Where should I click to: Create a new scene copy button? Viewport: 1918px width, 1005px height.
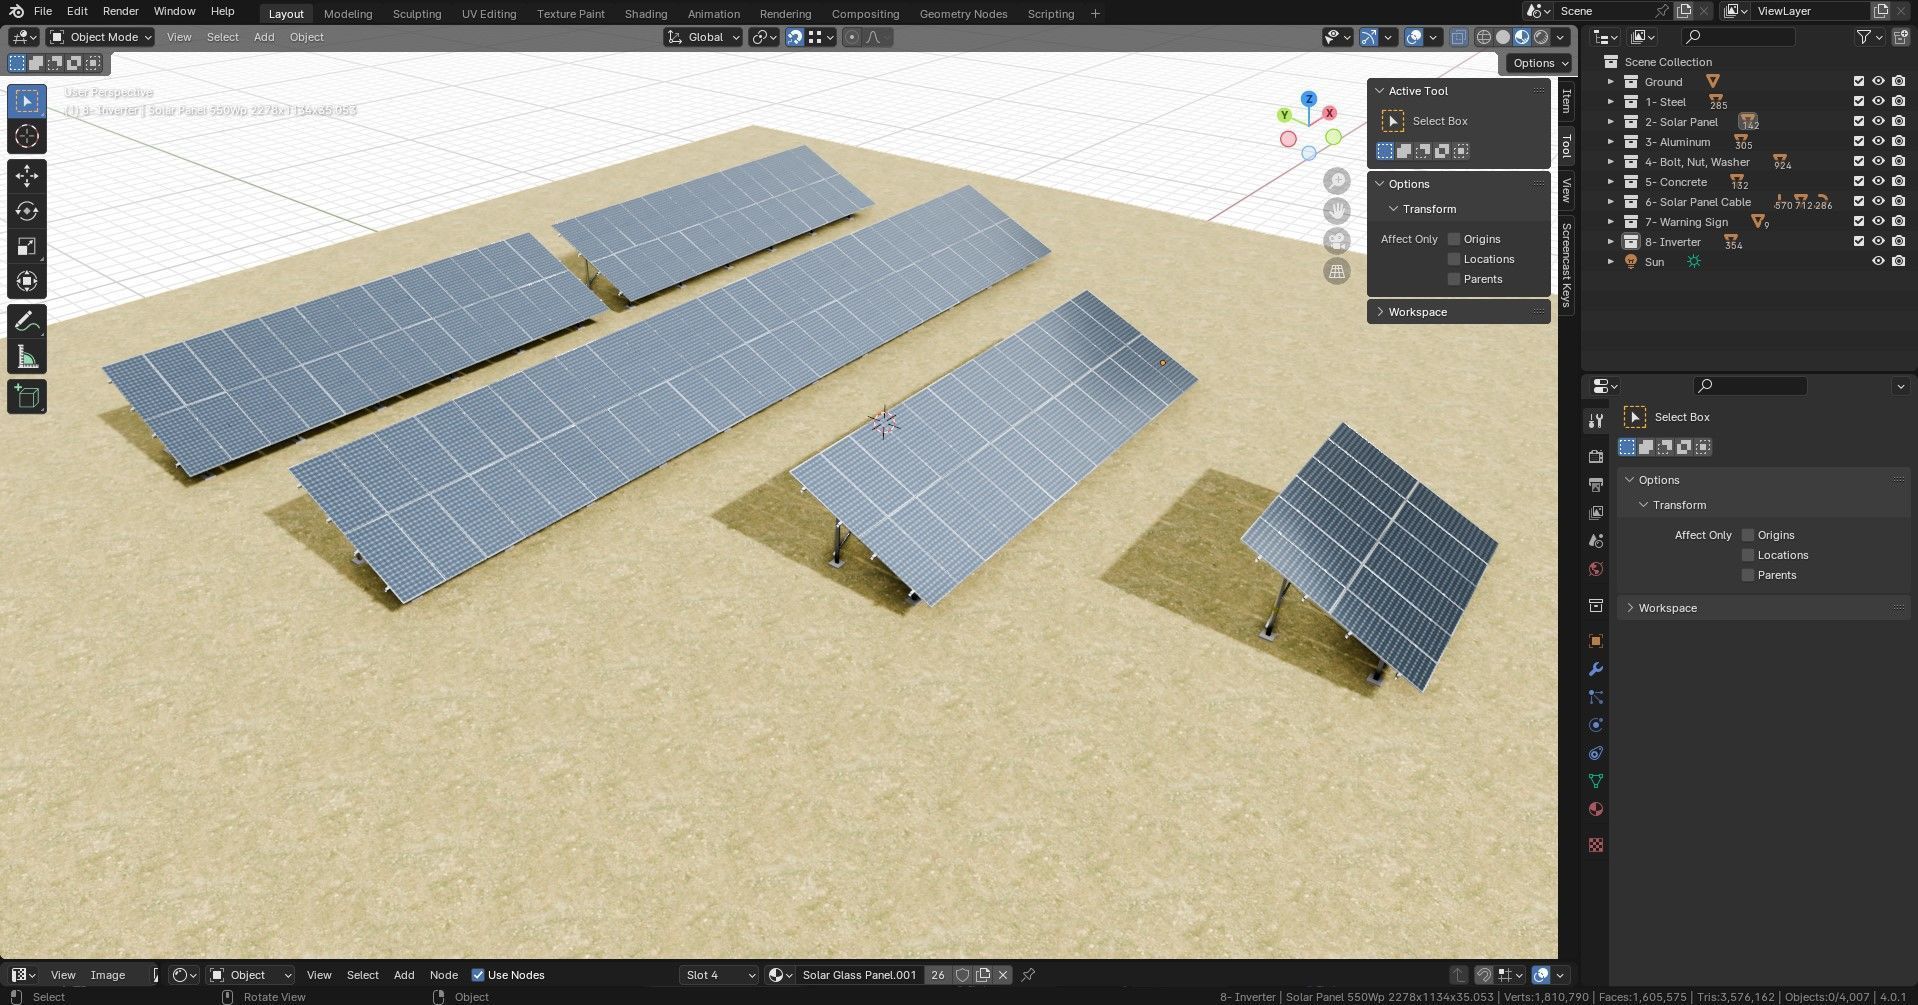pyautogui.click(x=1685, y=11)
